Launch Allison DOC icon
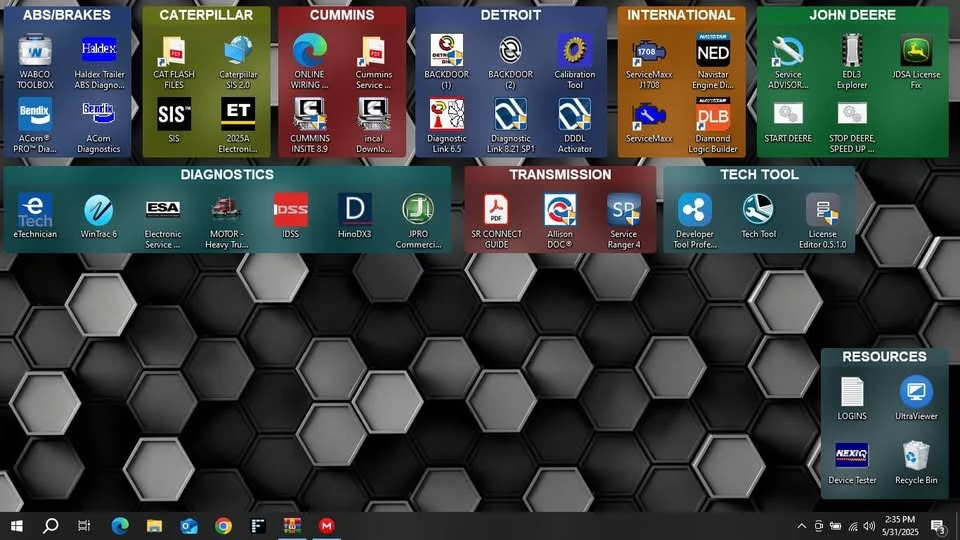Viewport: 960px width, 540px height. [x=560, y=221]
